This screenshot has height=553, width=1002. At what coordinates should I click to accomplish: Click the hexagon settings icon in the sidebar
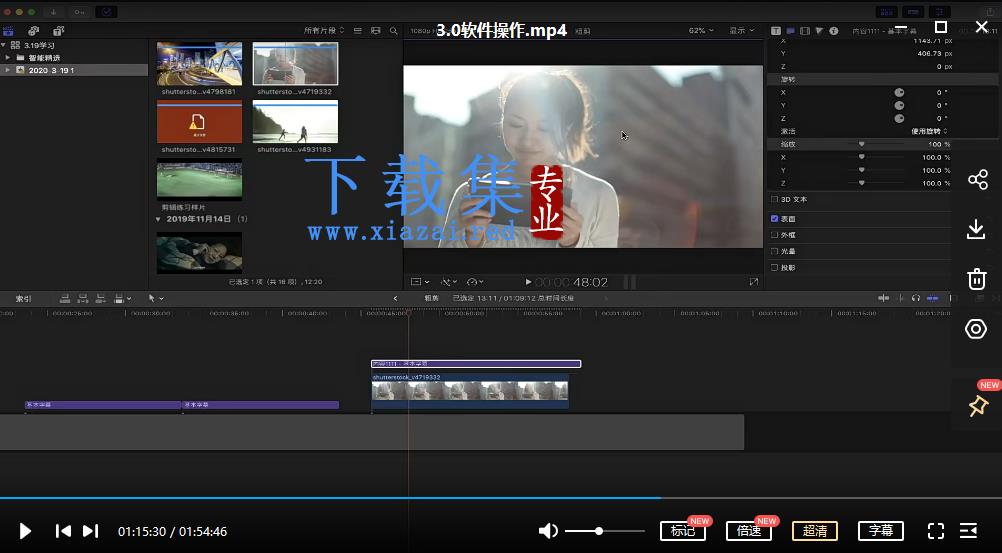[x=976, y=329]
